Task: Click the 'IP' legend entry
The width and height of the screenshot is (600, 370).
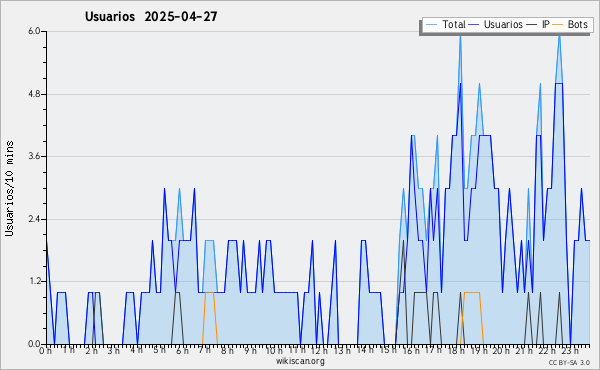Action: (546, 24)
